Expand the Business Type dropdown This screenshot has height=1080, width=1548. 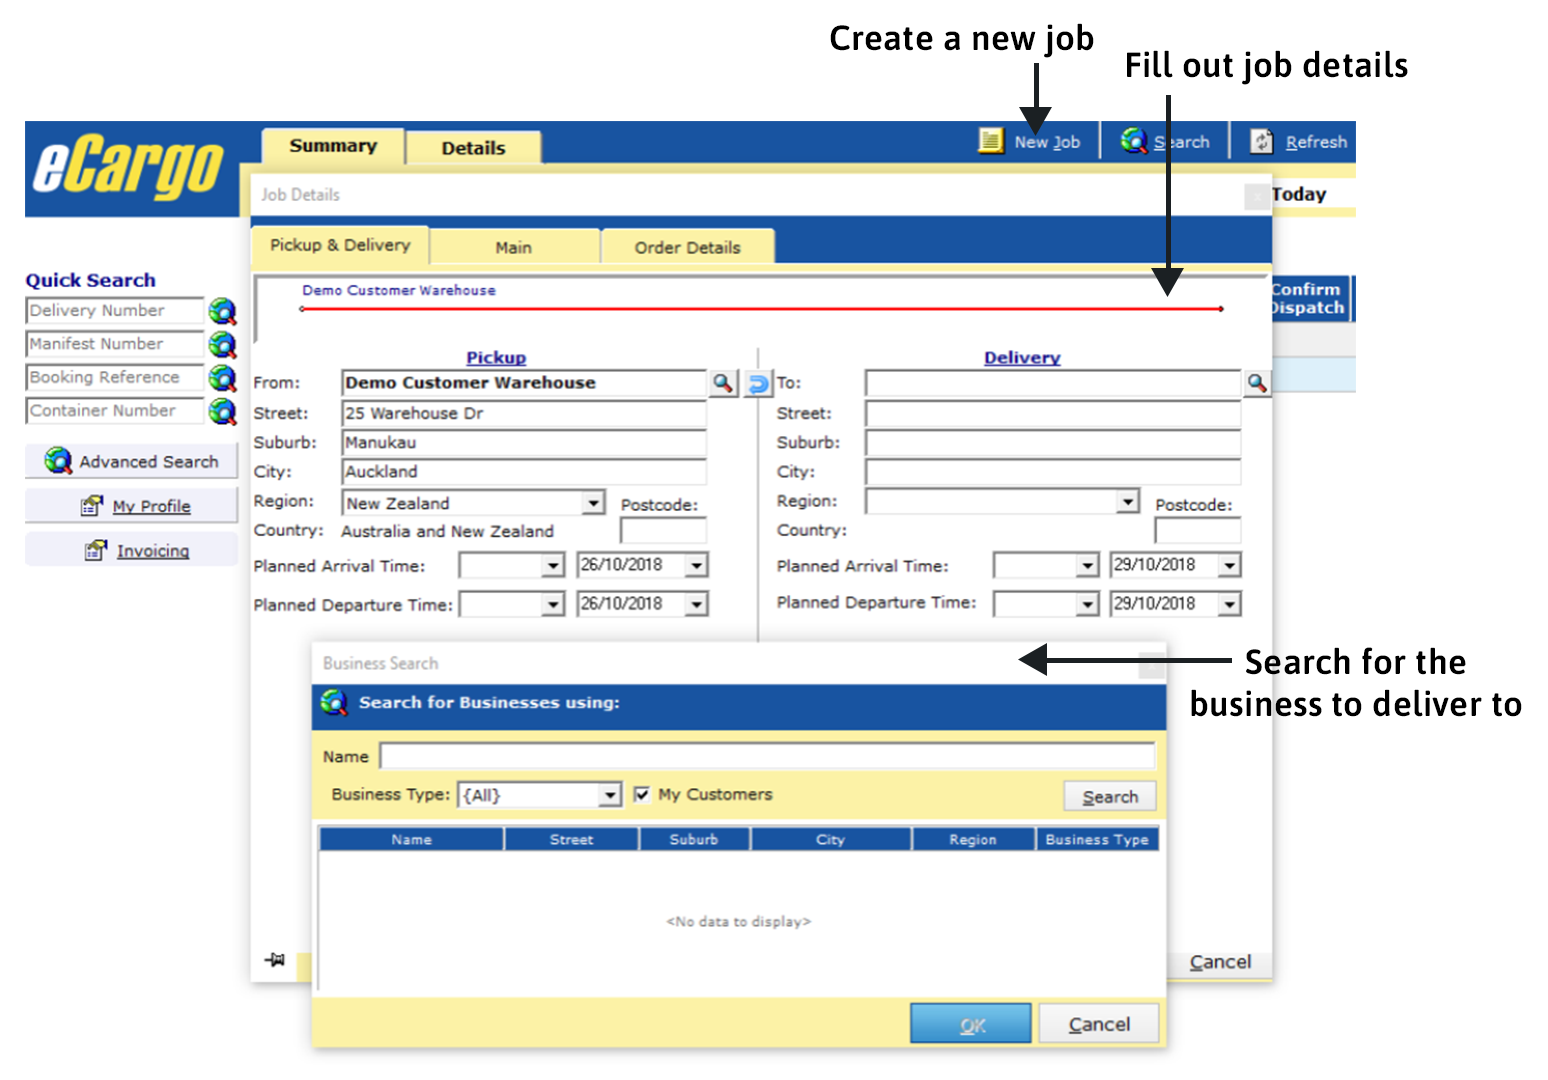tap(610, 795)
